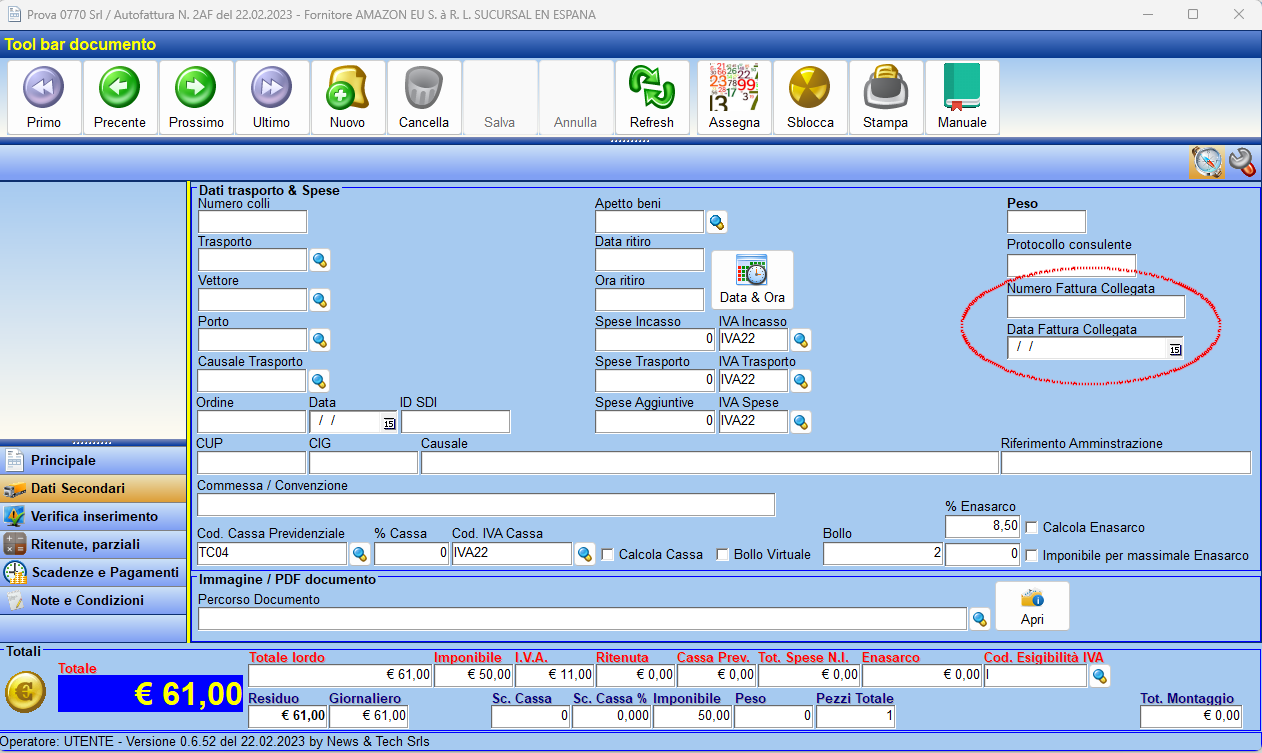
Task: Click the CUP input field
Action: point(252,462)
